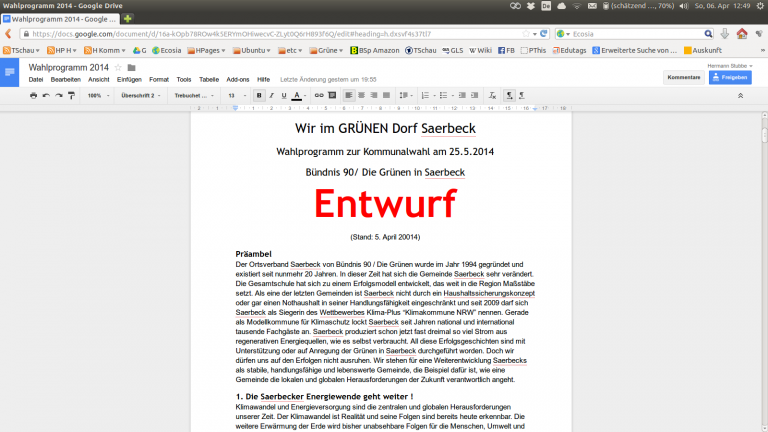This screenshot has height=432, width=768.
Task: Open the system power gear menu
Action: (x=760, y=6)
